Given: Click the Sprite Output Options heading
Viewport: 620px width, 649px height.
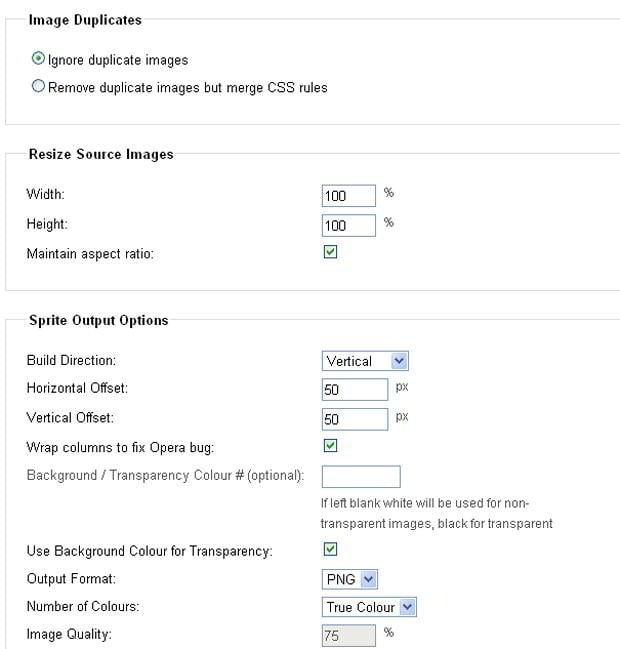Looking at the screenshot, I should click(x=98, y=320).
